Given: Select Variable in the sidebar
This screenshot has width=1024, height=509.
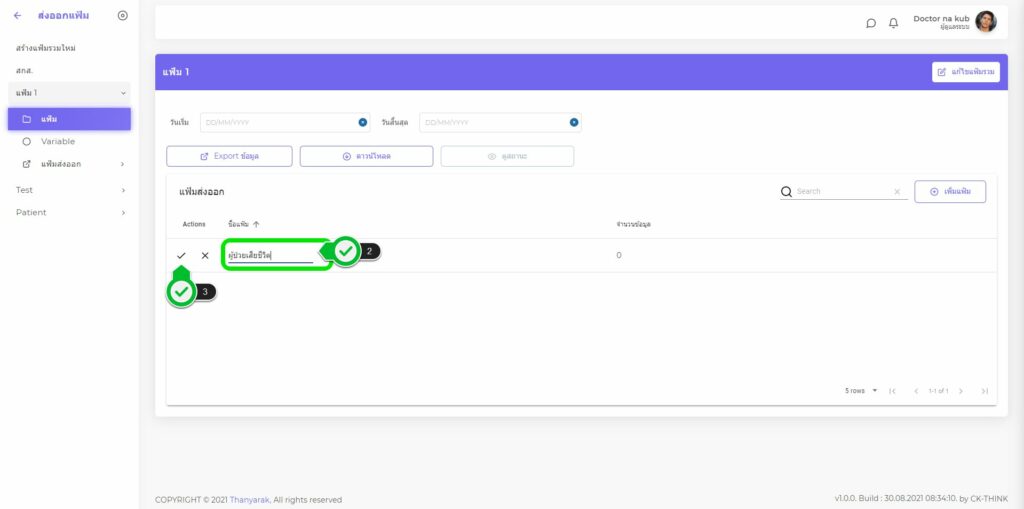Looking at the screenshot, I should pos(58,141).
